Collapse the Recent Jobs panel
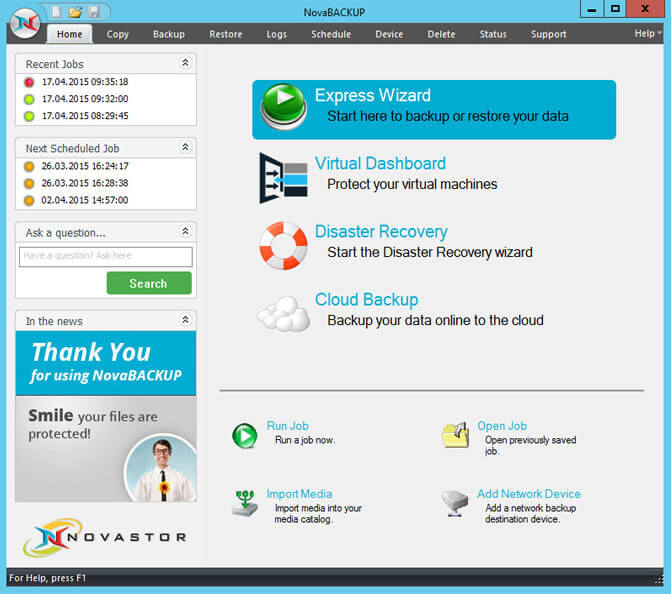Screen dimensions: 671x594 (185, 63)
